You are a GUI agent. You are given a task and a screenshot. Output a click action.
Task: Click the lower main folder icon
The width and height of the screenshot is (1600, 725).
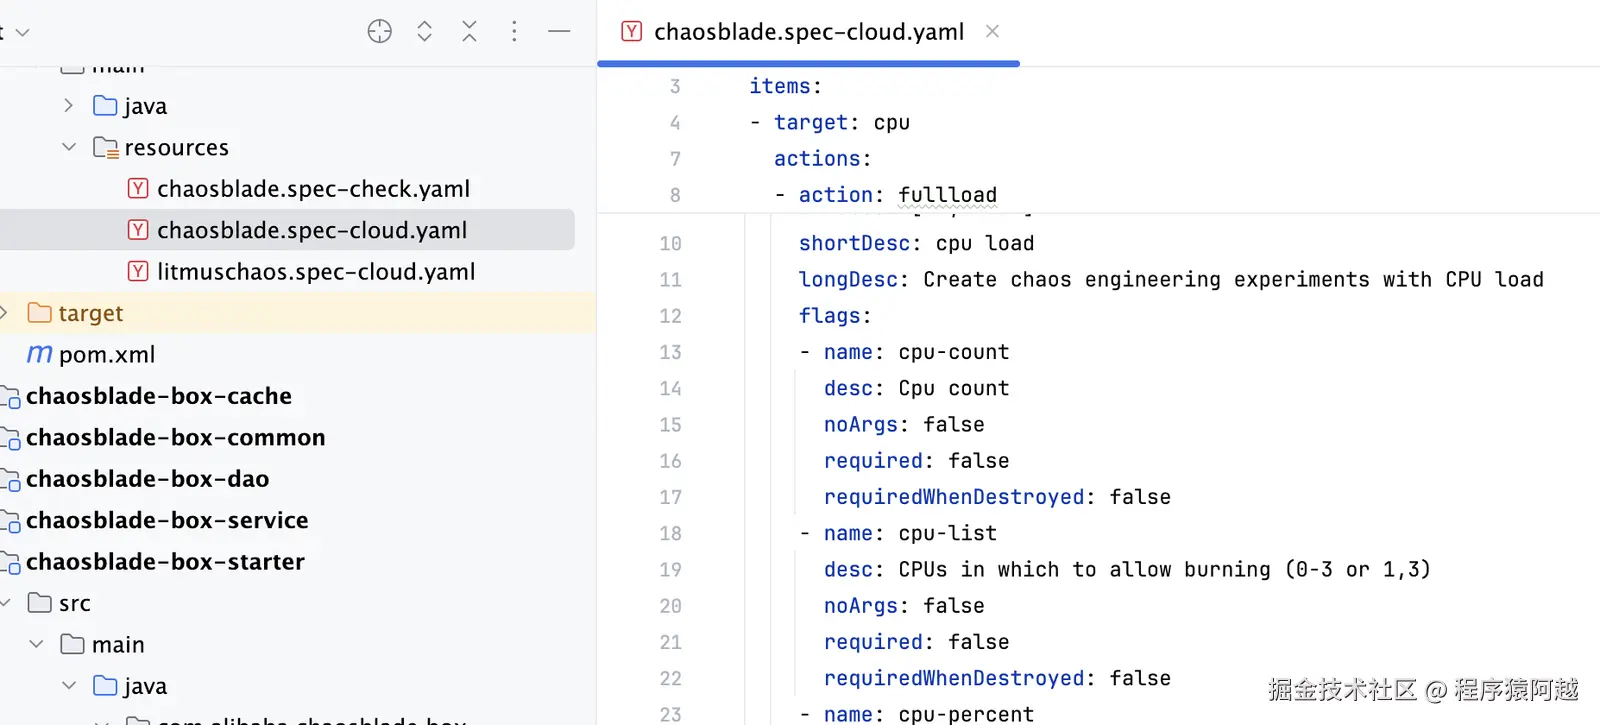[72, 644]
